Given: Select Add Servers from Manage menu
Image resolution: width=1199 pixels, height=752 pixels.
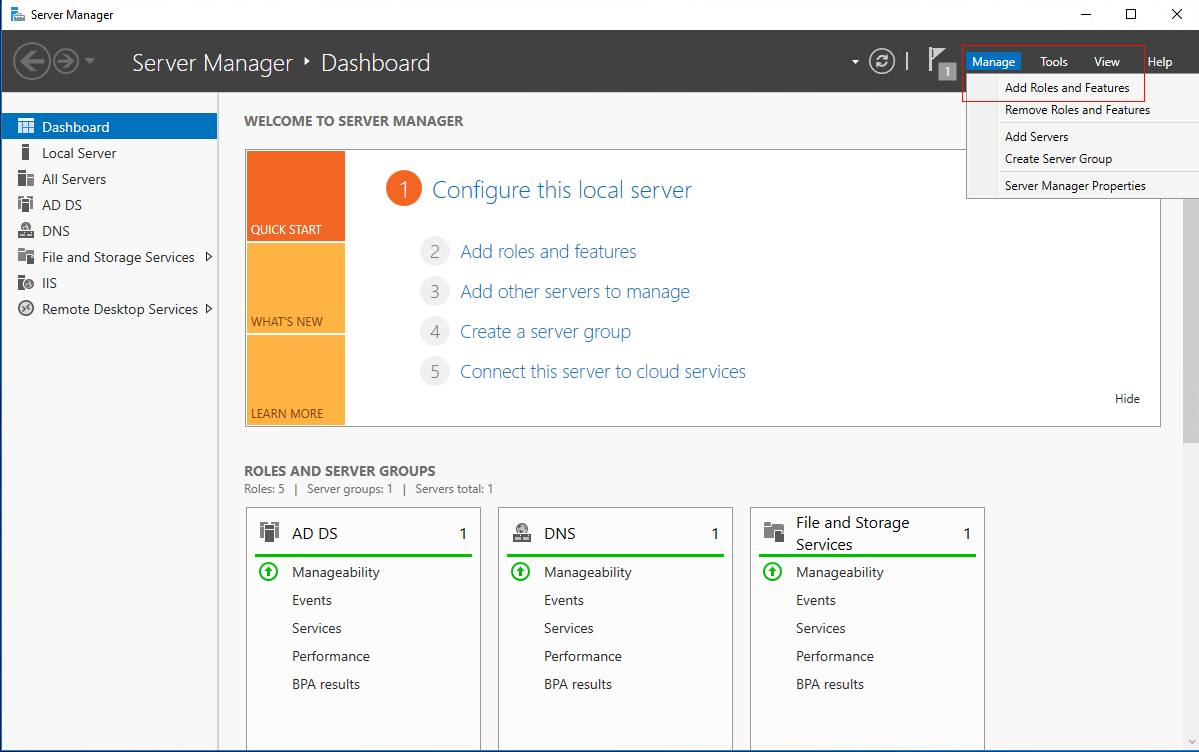Looking at the screenshot, I should [x=1036, y=137].
